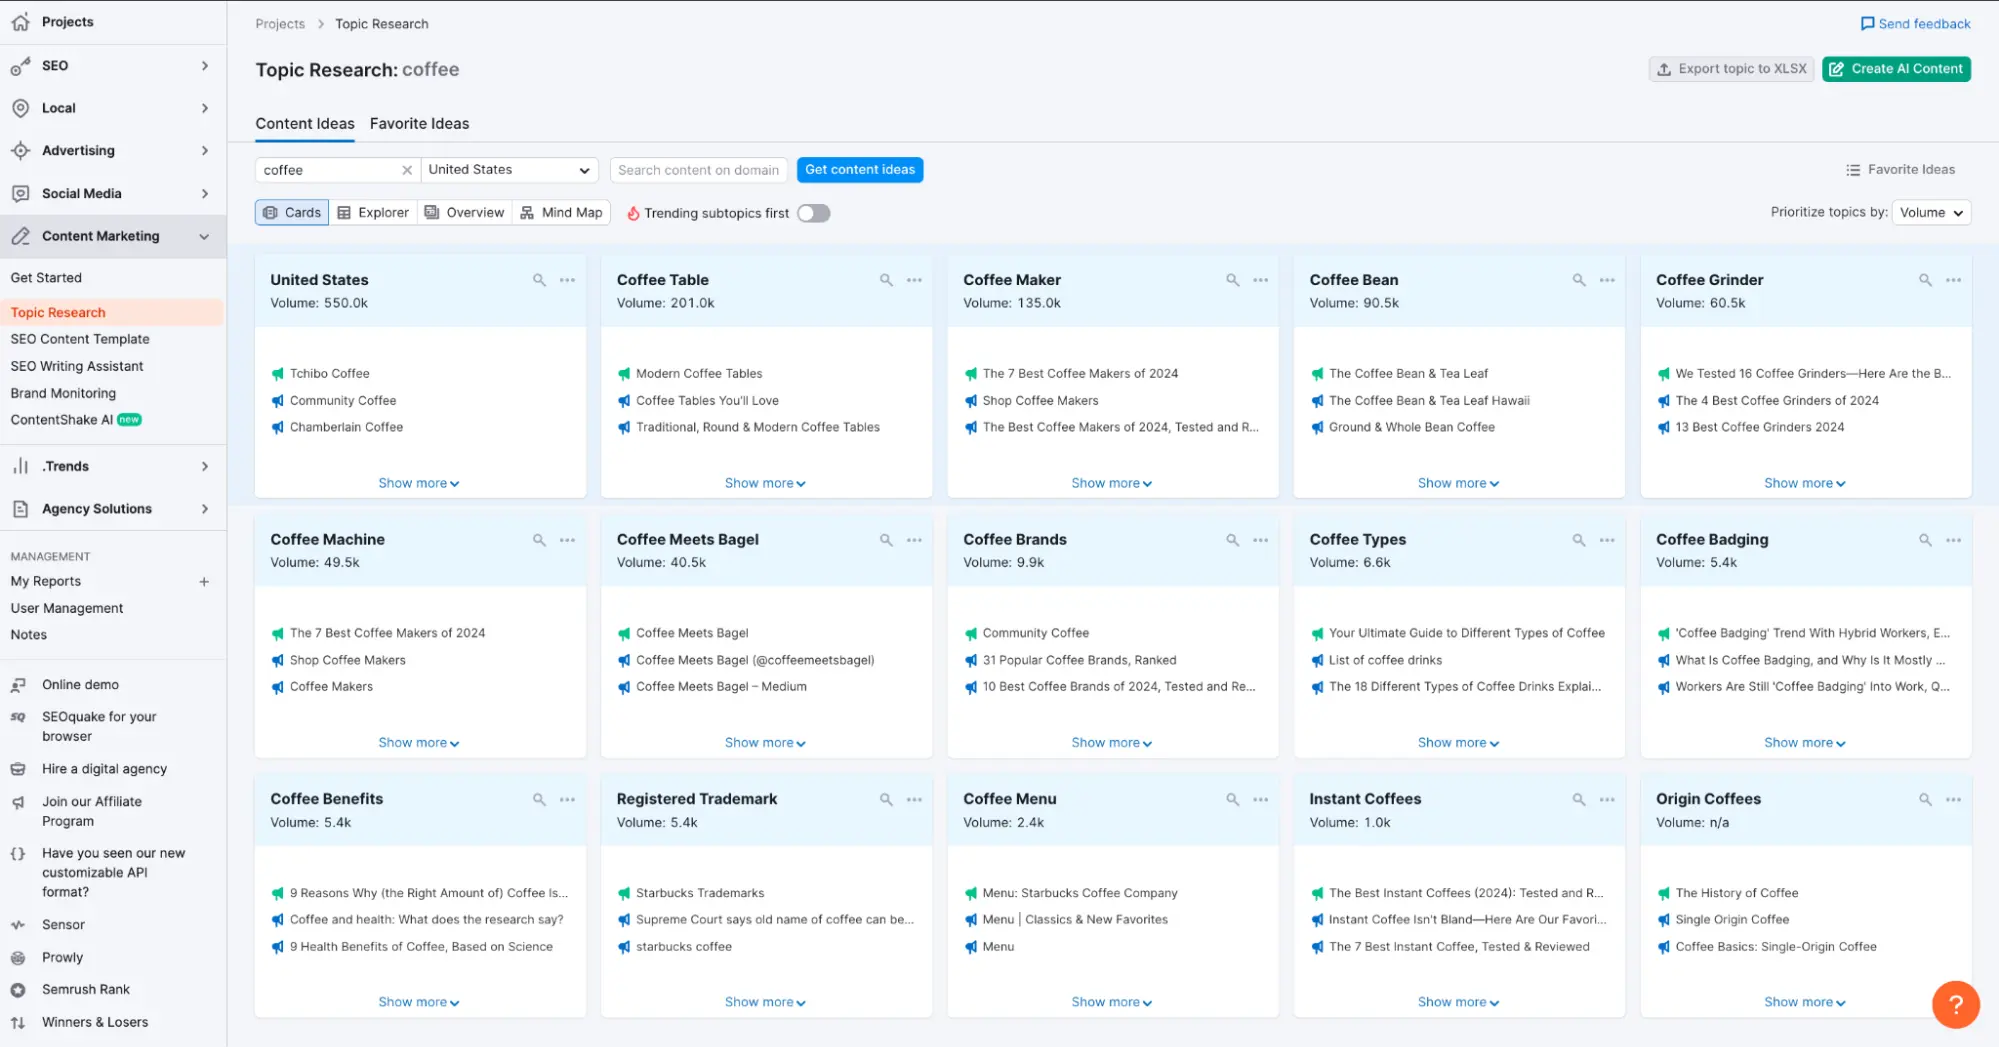Expand Show more on the Coffee Bean card
This screenshot has height=1048, width=1999.
click(1458, 482)
